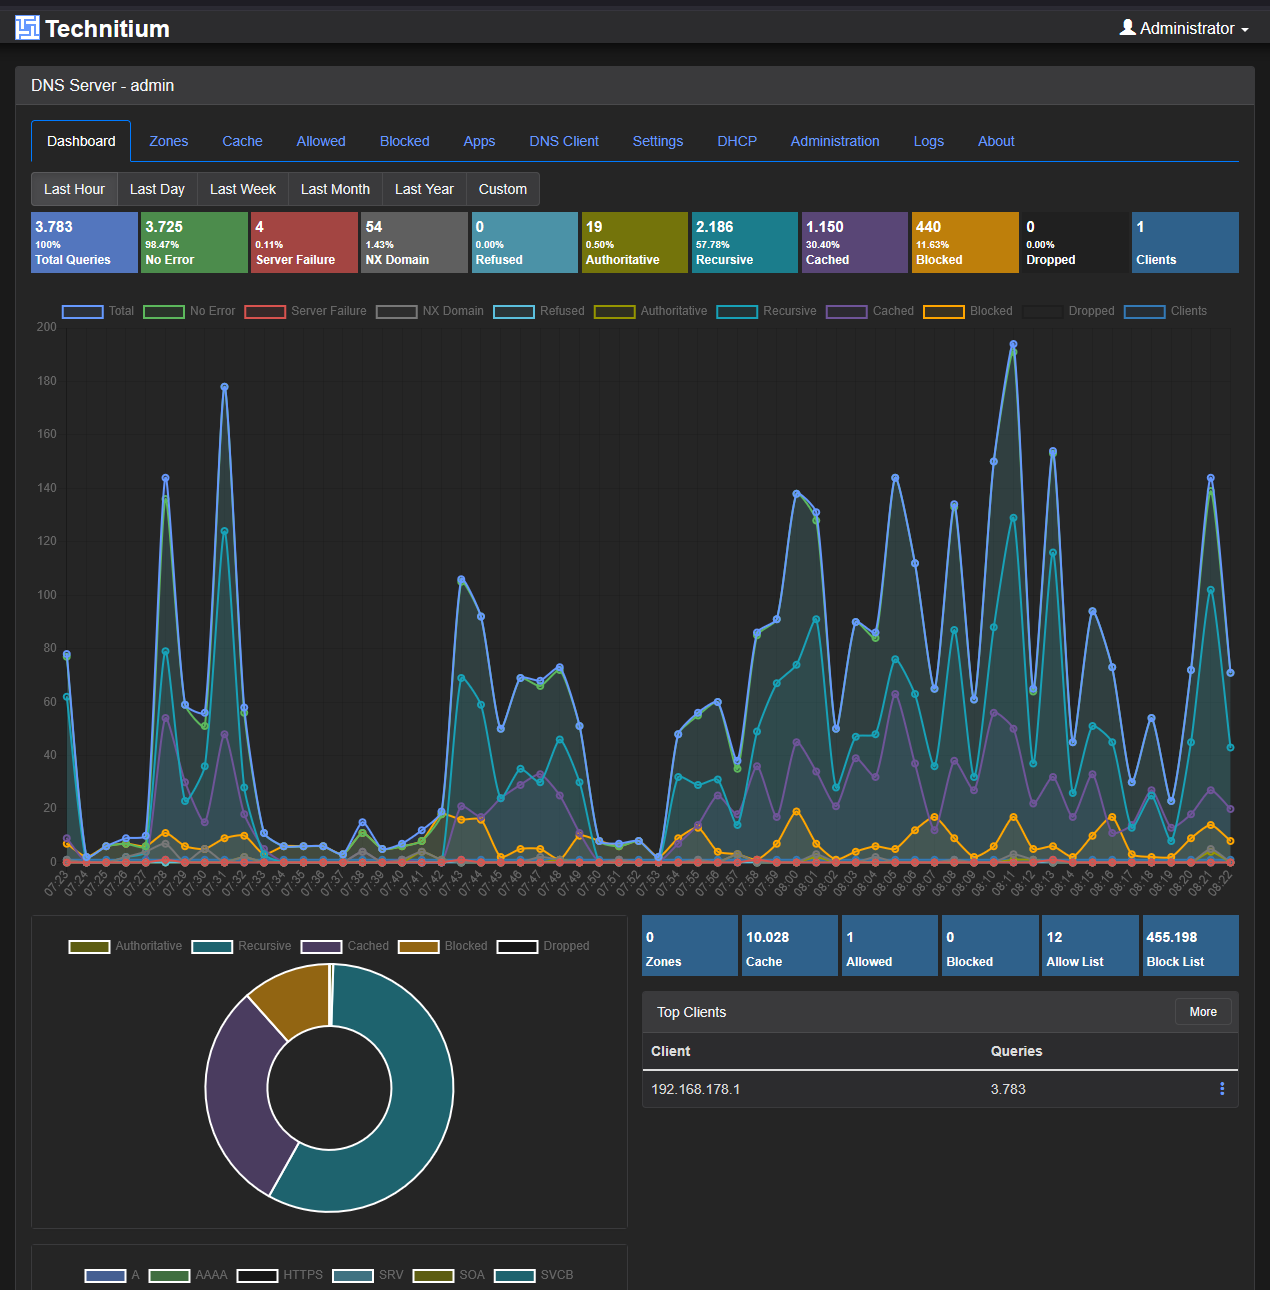This screenshot has height=1290, width=1270.
Task: Toggle Total series in line chart legend
Action: 98,311
